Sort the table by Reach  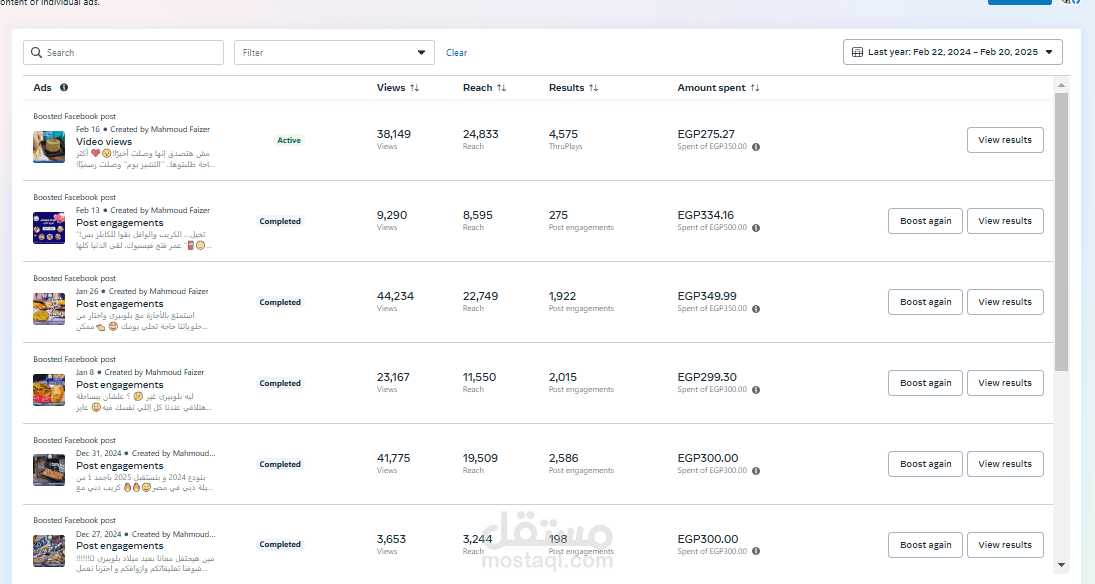pos(501,88)
